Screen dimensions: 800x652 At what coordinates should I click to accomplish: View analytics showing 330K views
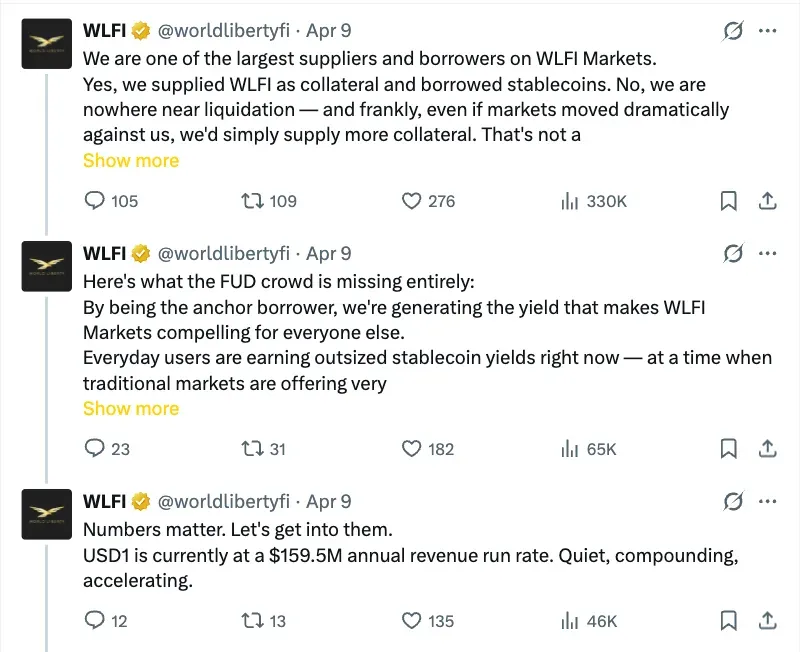571,201
